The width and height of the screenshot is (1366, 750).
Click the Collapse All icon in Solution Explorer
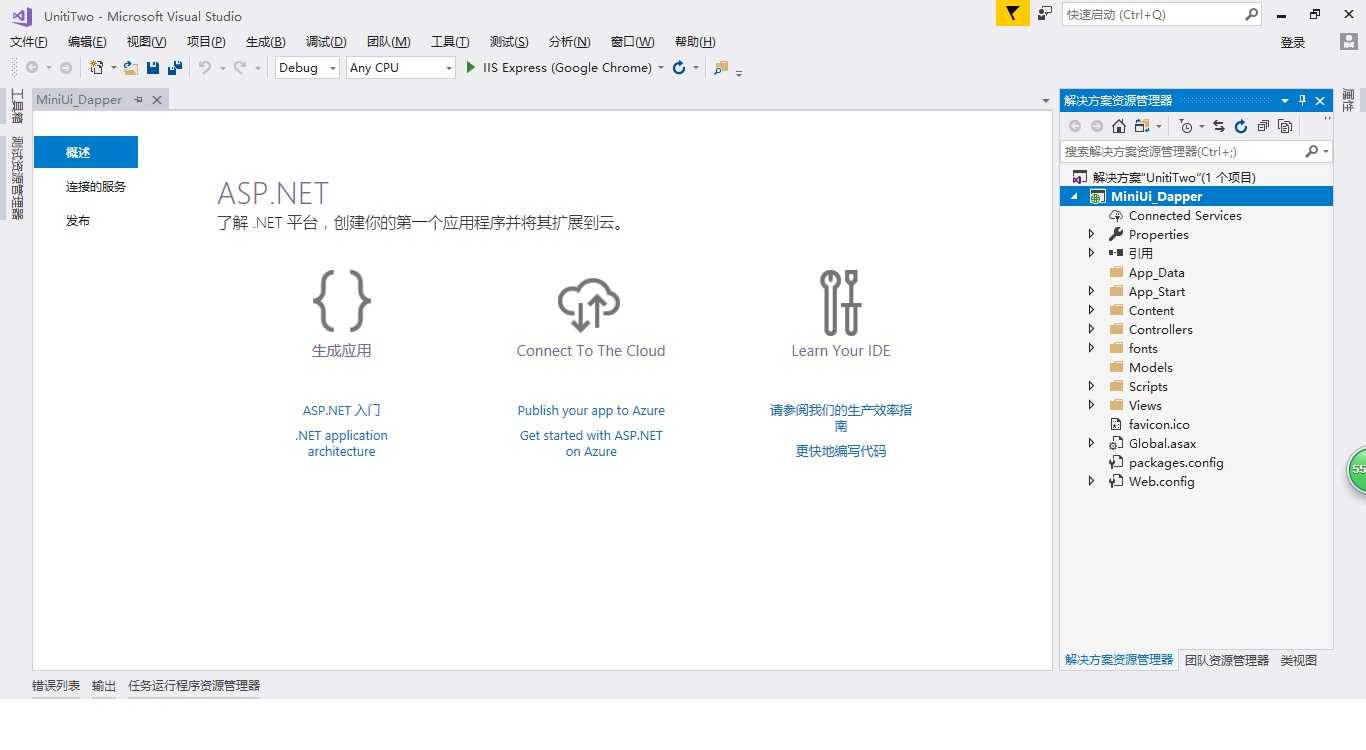pyautogui.click(x=1263, y=126)
